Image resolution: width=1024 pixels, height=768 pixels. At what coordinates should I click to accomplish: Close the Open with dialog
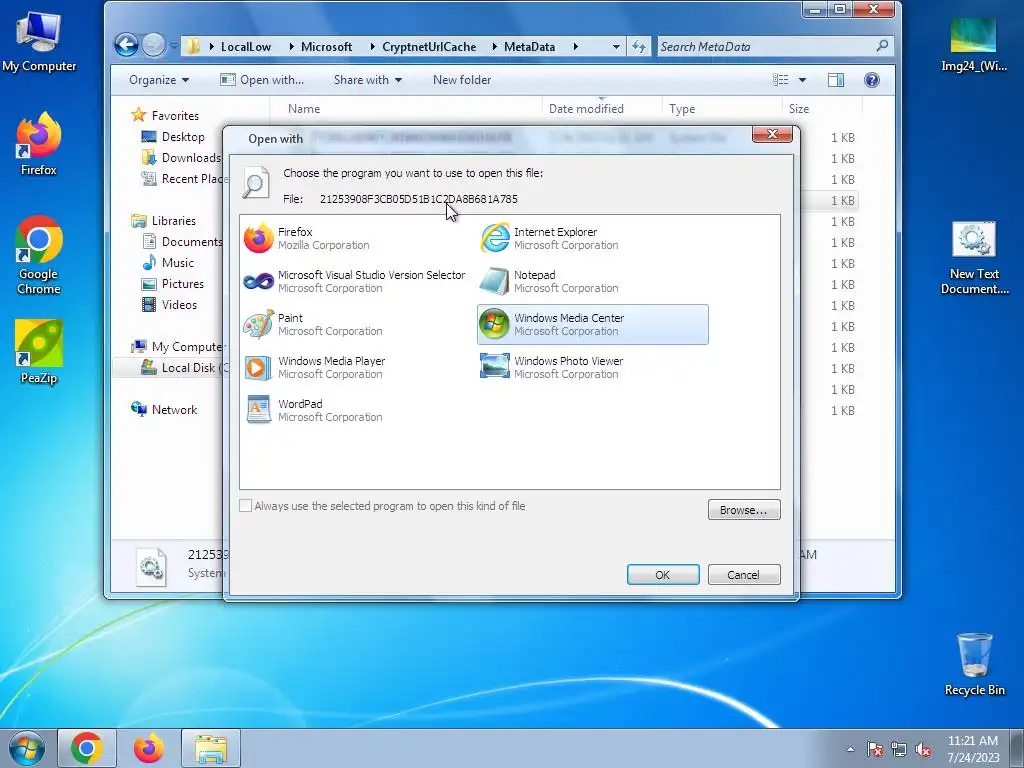click(x=772, y=134)
